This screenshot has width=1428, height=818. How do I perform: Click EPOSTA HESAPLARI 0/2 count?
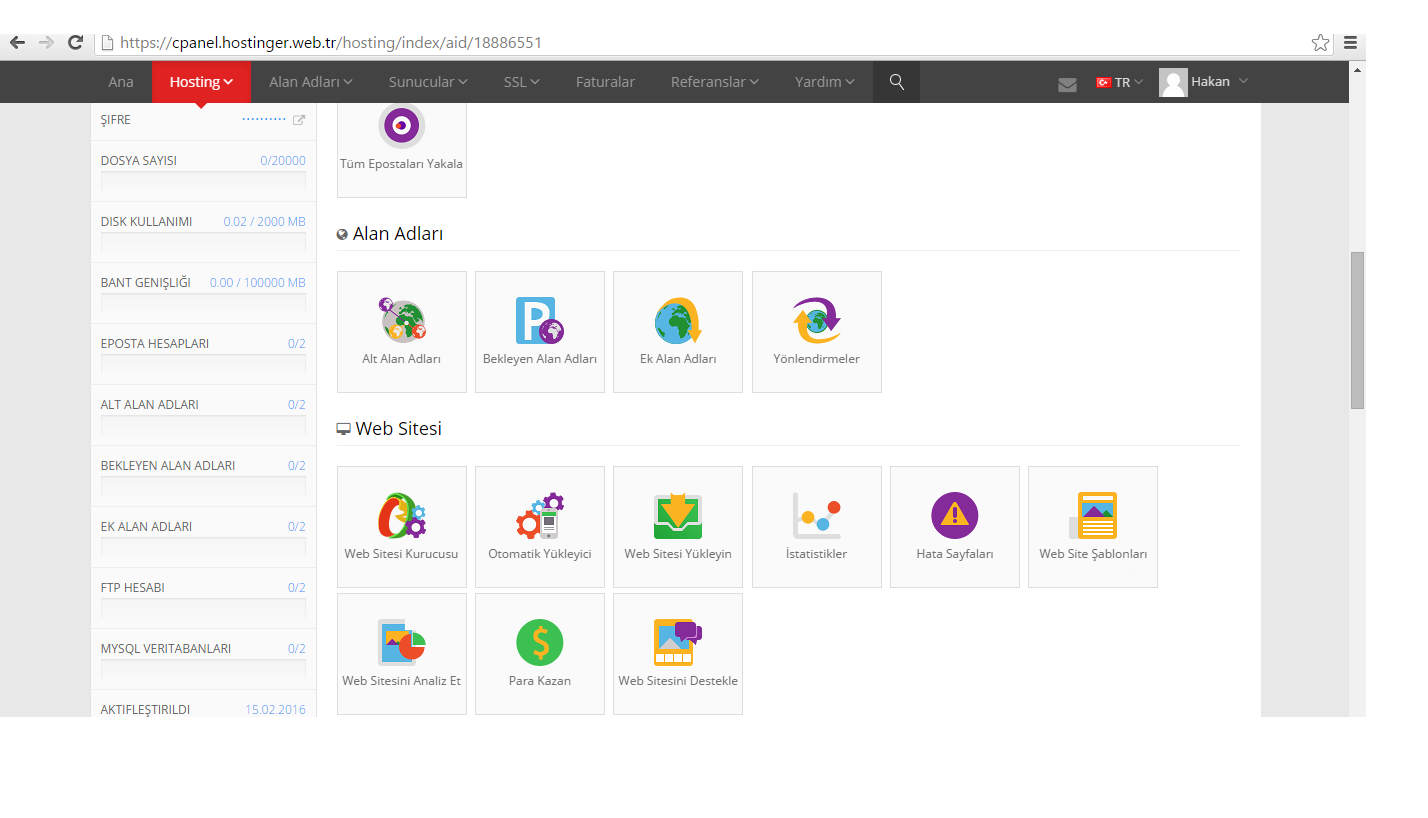[x=297, y=343]
